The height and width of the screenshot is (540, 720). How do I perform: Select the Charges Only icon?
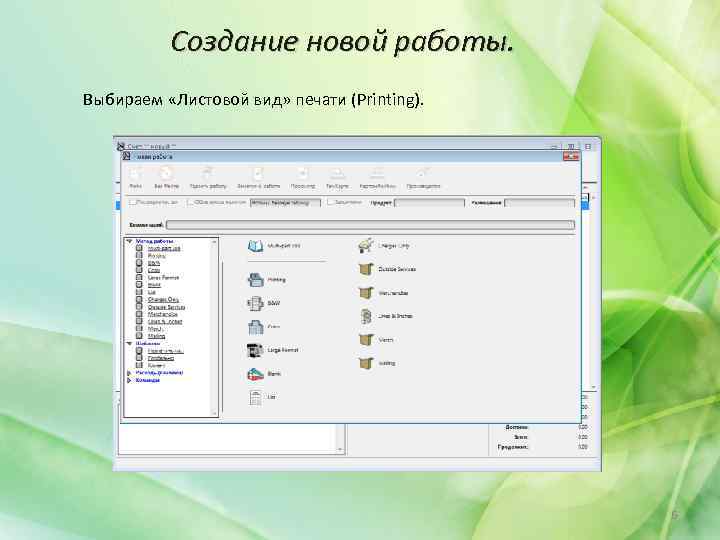click(366, 246)
